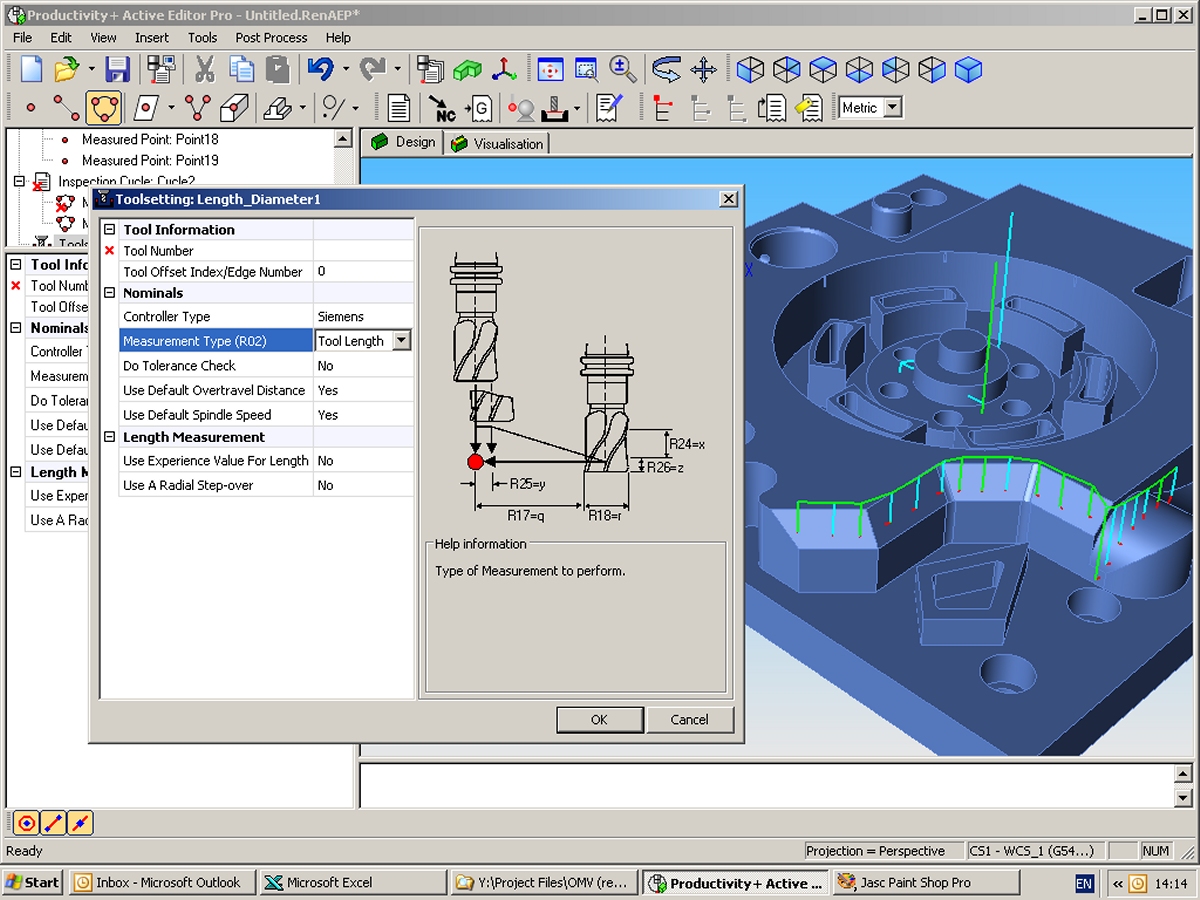Select the measured circle tool
This screenshot has height=900, width=1200.
[103, 108]
